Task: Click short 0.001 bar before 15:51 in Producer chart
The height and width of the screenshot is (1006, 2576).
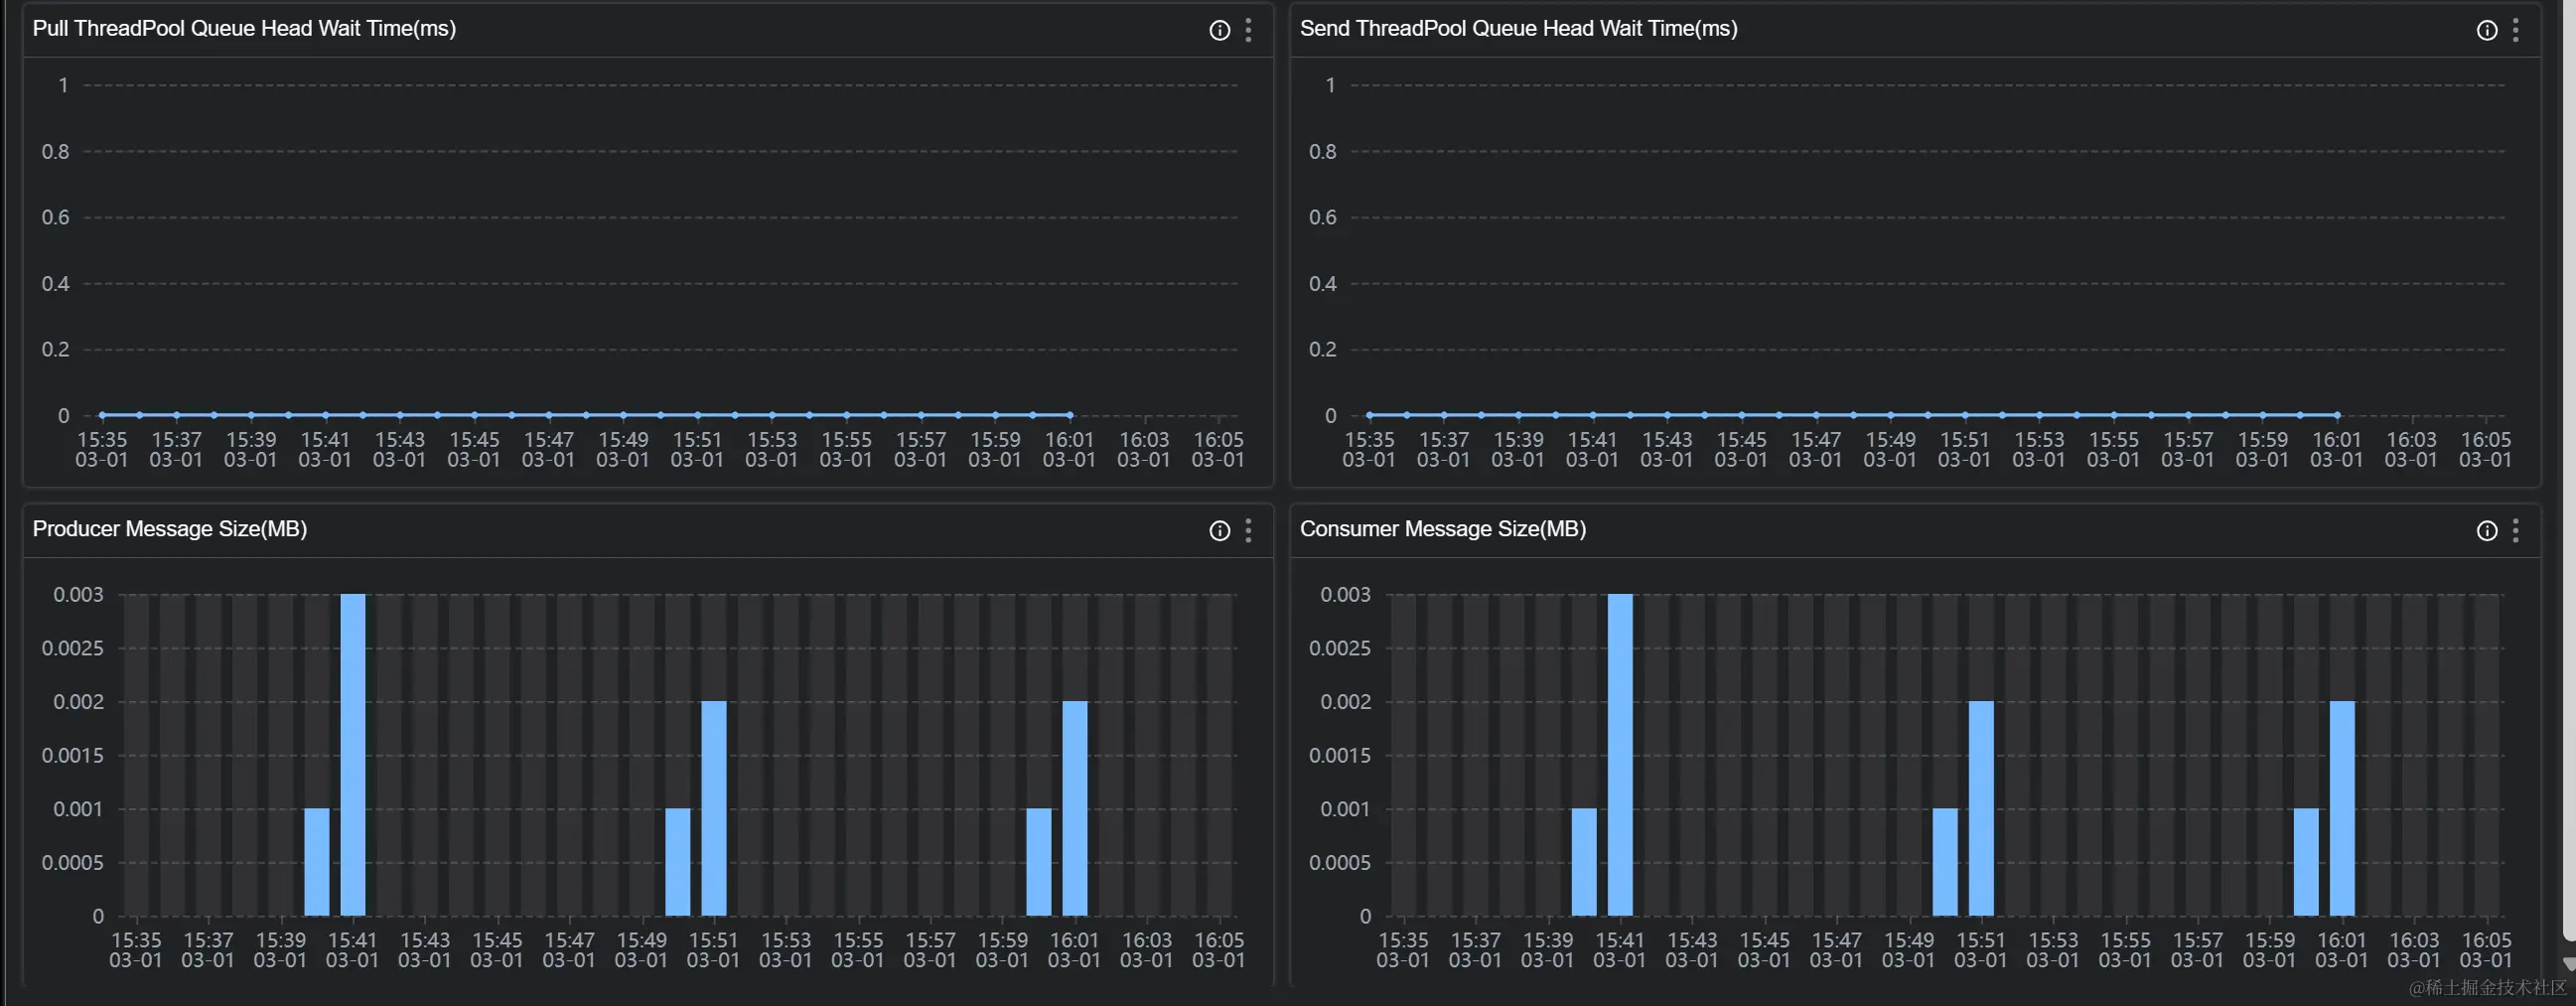Action: pyautogui.click(x=678, y=862)
